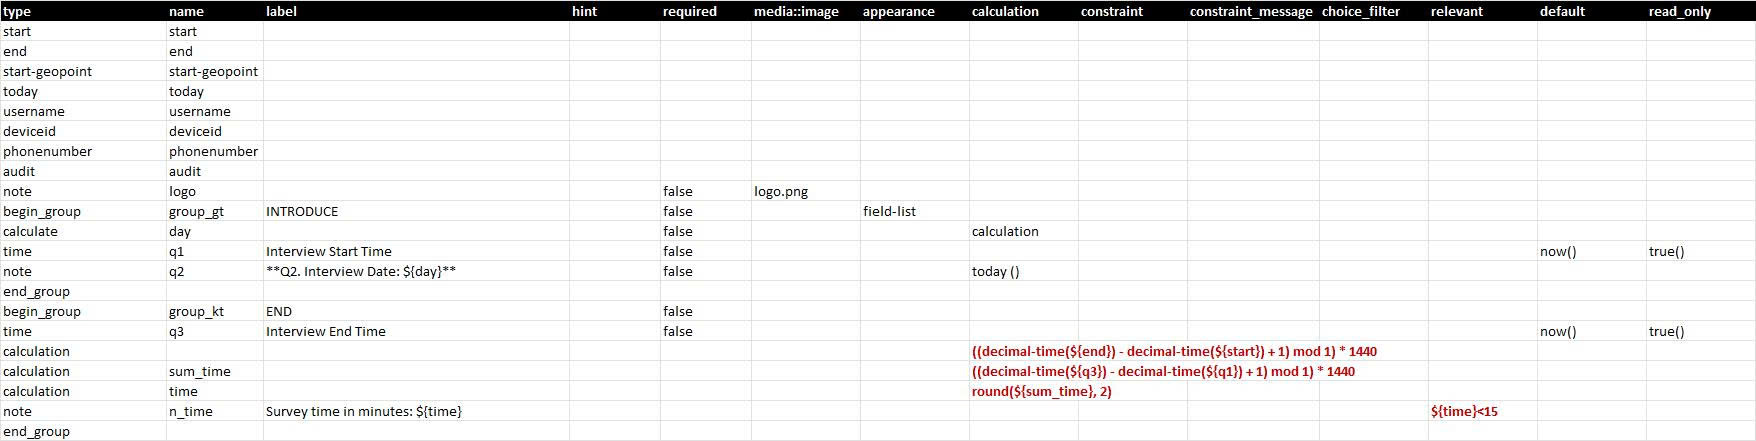Select the "sum_time" name cell
The image size is (1756, 441).
200,371
